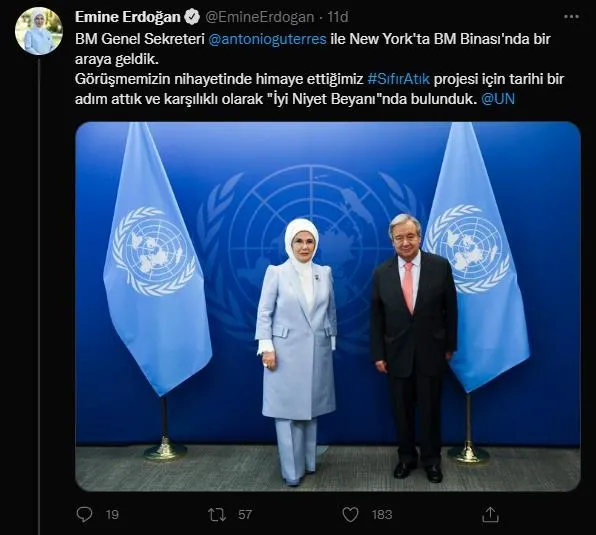
Task: Open the three-dot more options menu
Action: click(571, 17)
